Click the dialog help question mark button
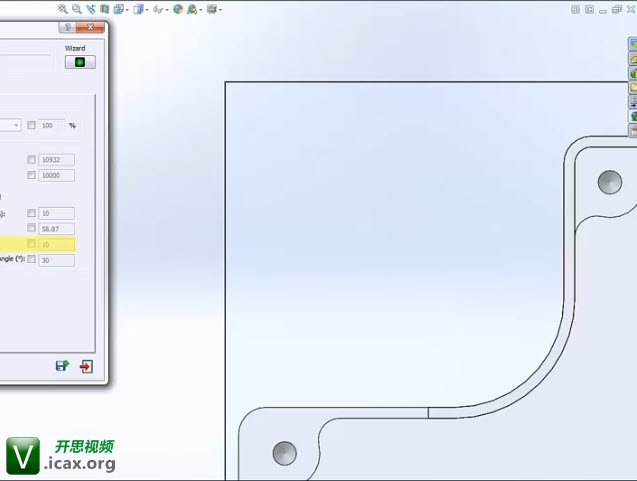This screenshot has width=637, height=481. point(67,27)
